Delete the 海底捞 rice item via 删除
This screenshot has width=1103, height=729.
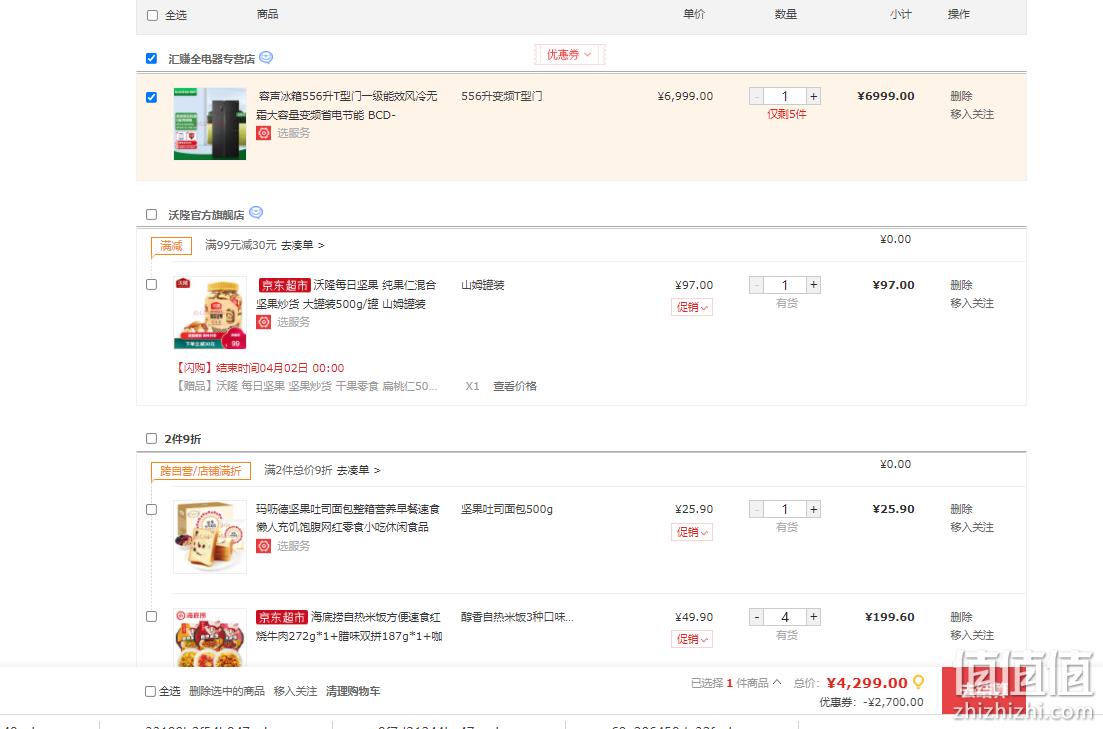click(x=961, y=617)
